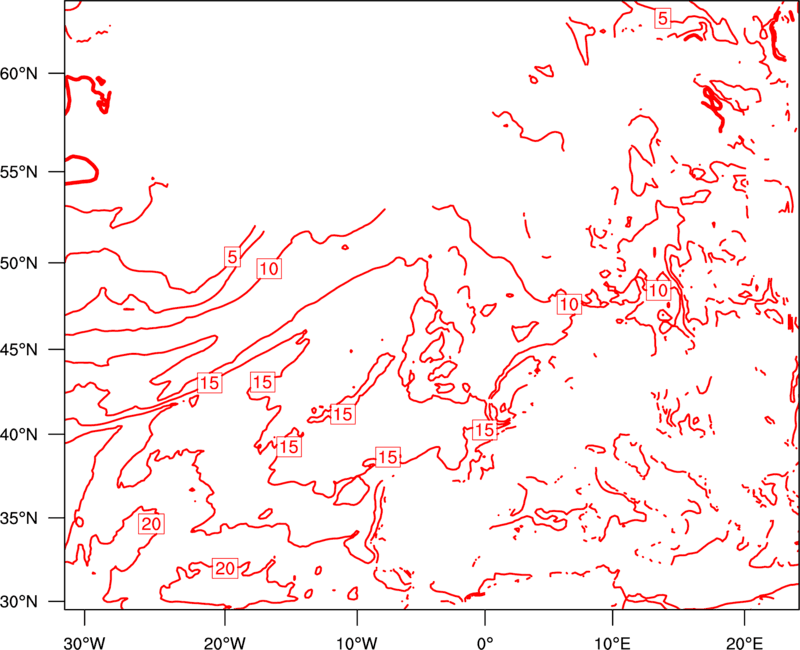Click the 60°N latitude axis label
The width and height of the screenshot is (800, 650).
[x=19, y=74]
